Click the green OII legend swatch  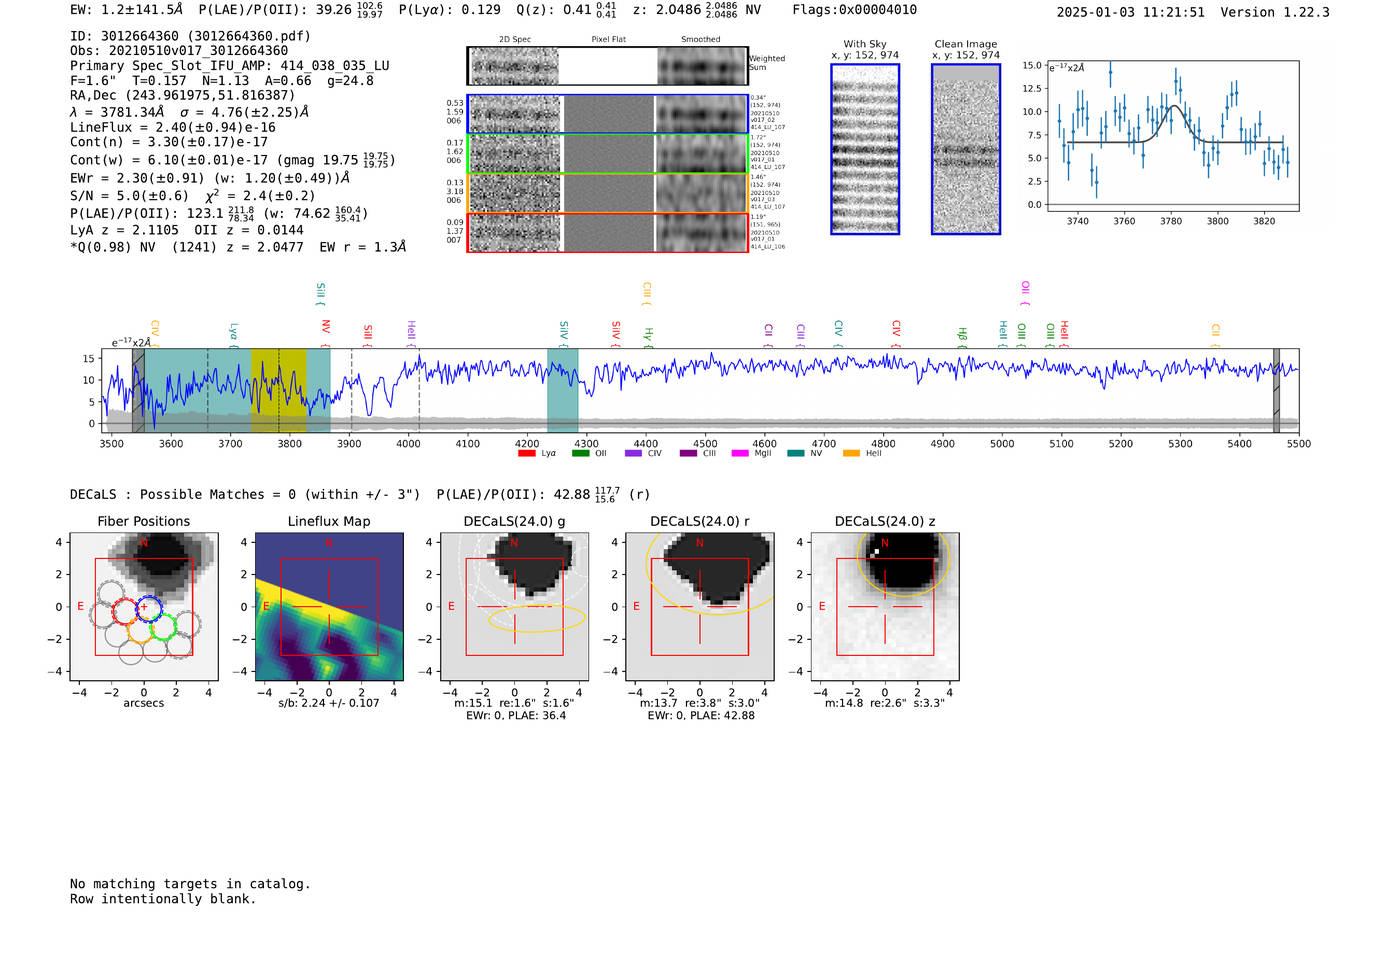pyautogui.click(x=580, y=454)
